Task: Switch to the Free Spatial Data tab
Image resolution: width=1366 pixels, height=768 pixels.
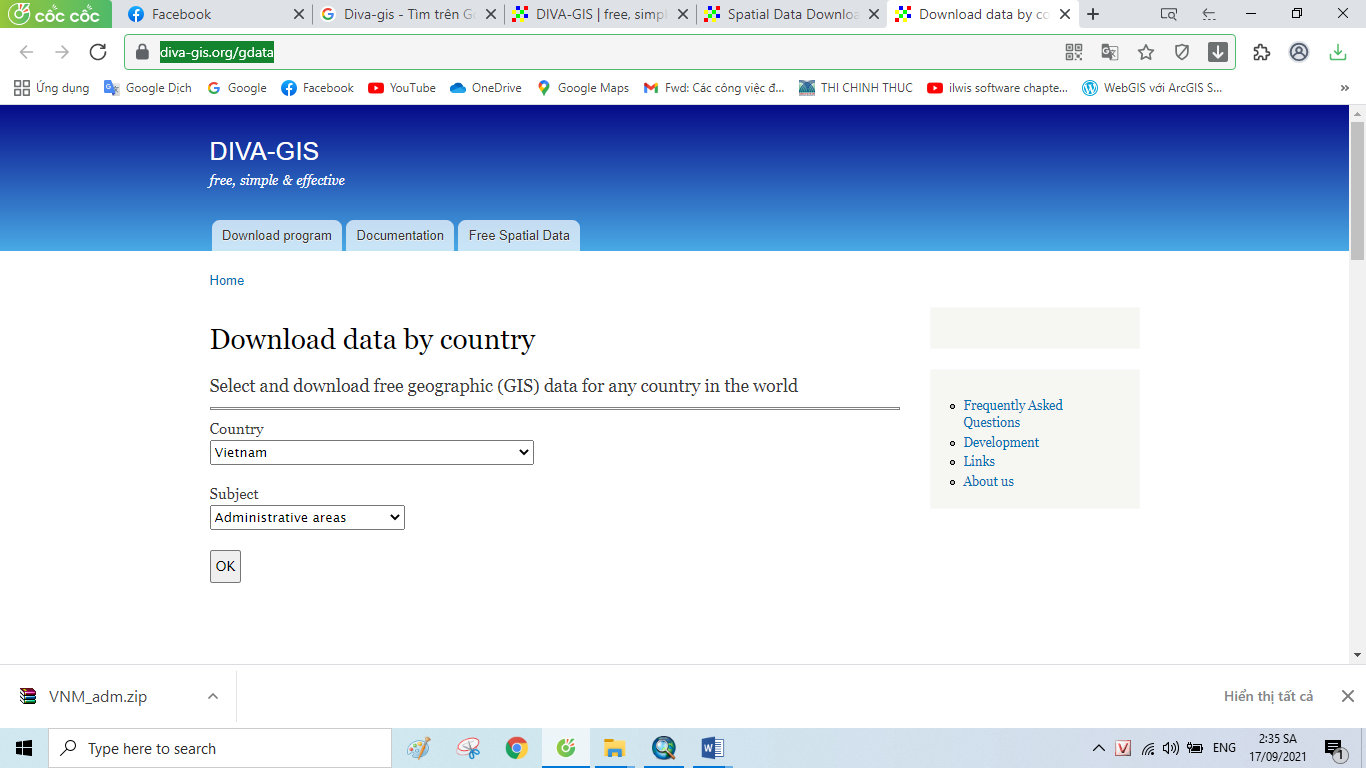Action: (x=519, y=235)
